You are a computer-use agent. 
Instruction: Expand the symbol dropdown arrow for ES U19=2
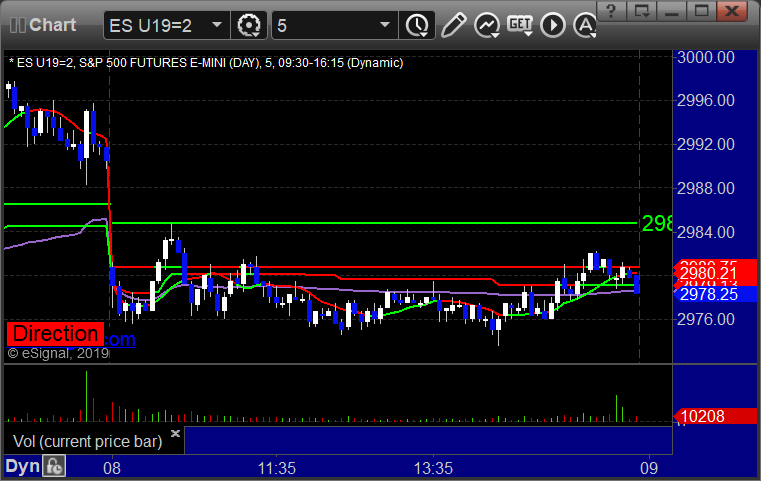point(217,24)
